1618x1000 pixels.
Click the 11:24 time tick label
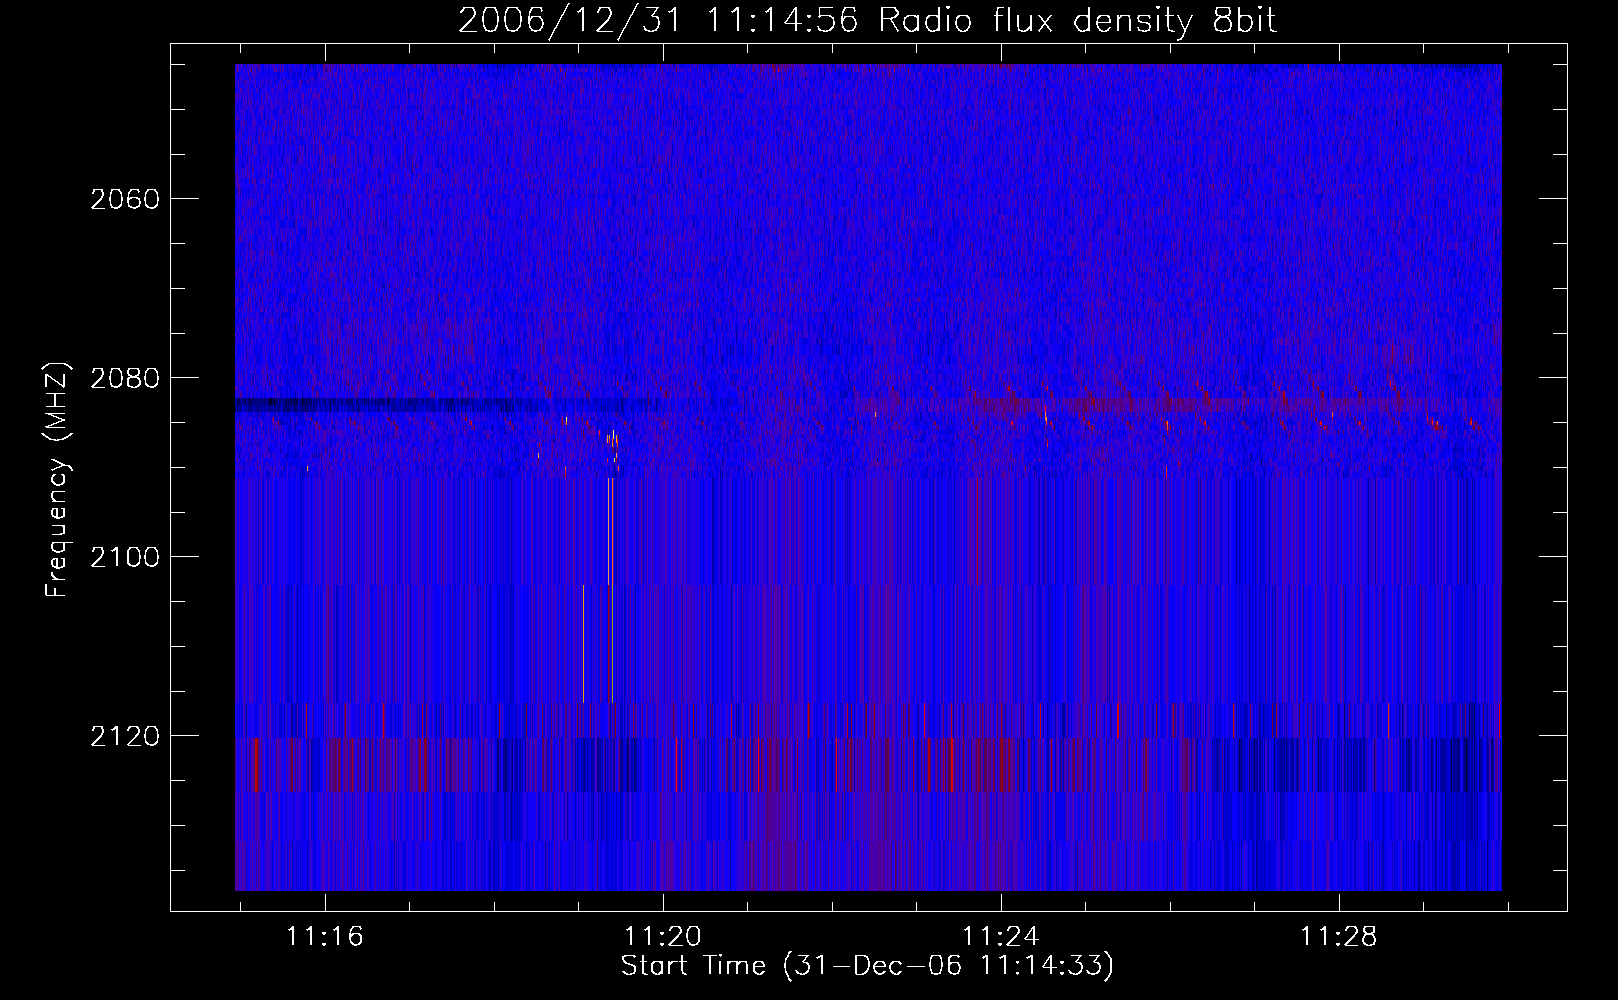(1001, 937)
